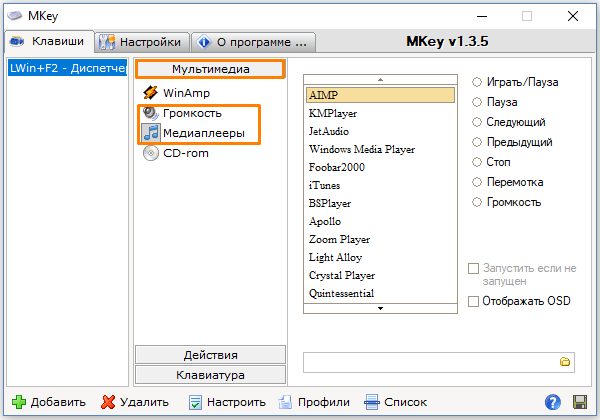Click the CD-rom disc icon
The height and width of the screenshot is (420, 600).
point(151,153)
